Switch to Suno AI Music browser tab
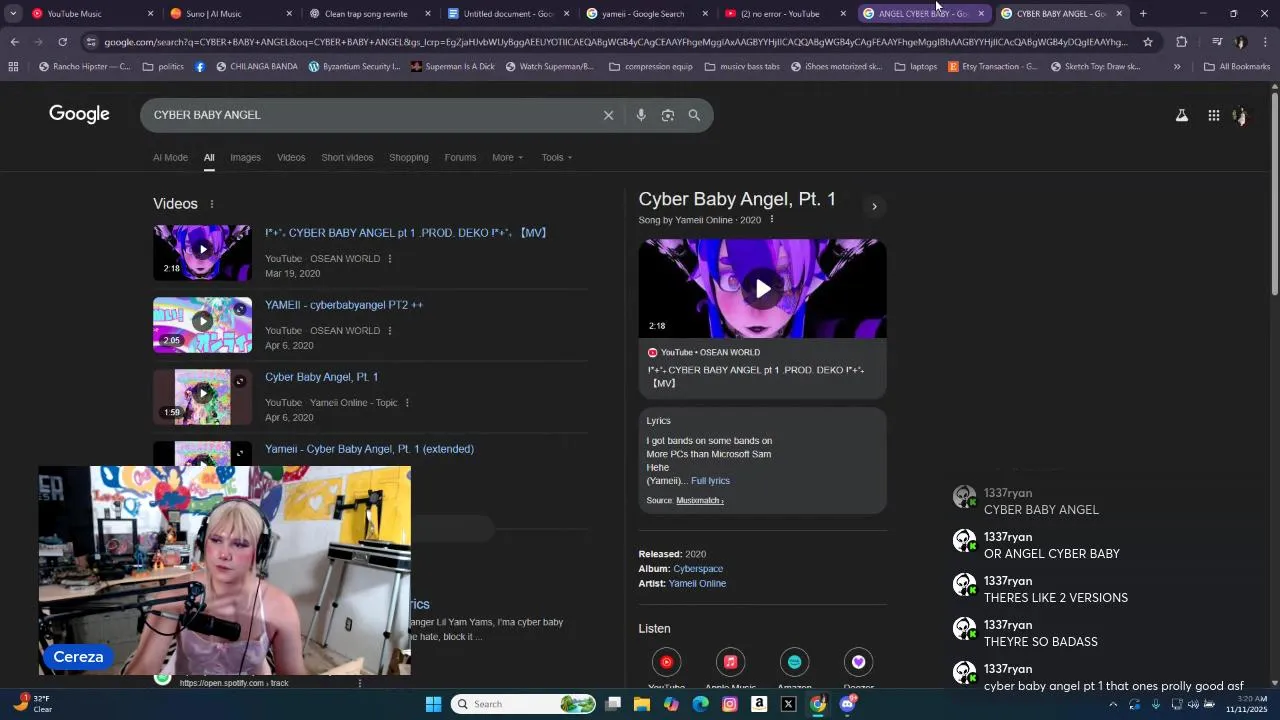The width and height of the screenshot is (1280, 720). pos(229,14)
